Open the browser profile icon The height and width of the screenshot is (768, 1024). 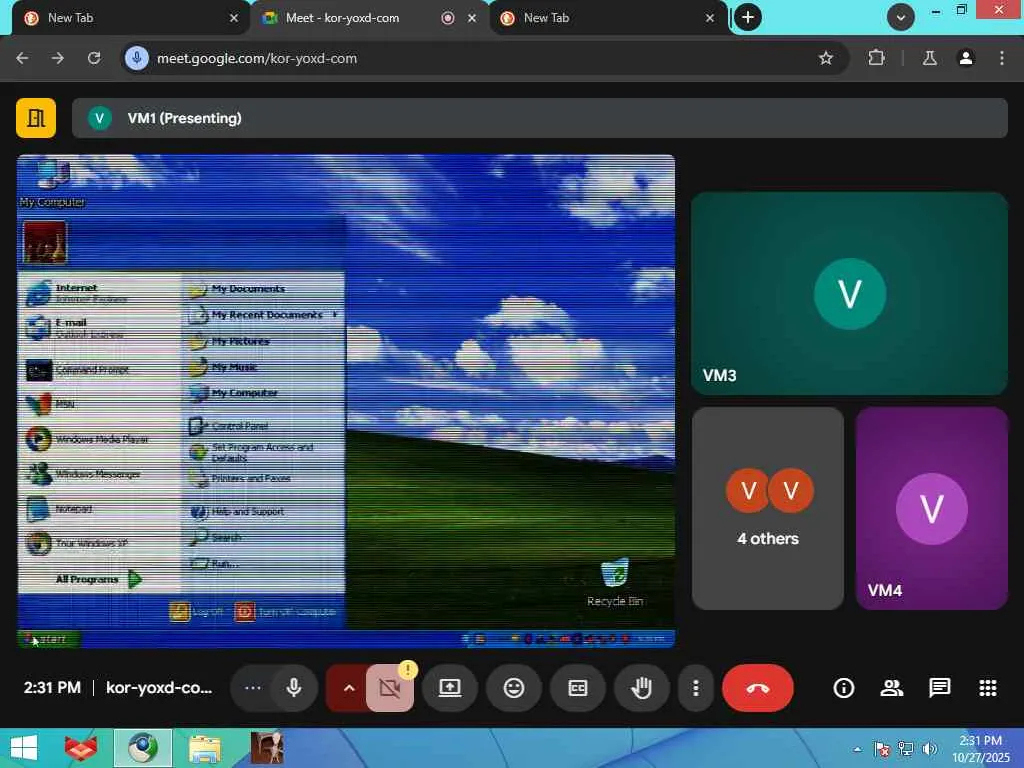966,58
